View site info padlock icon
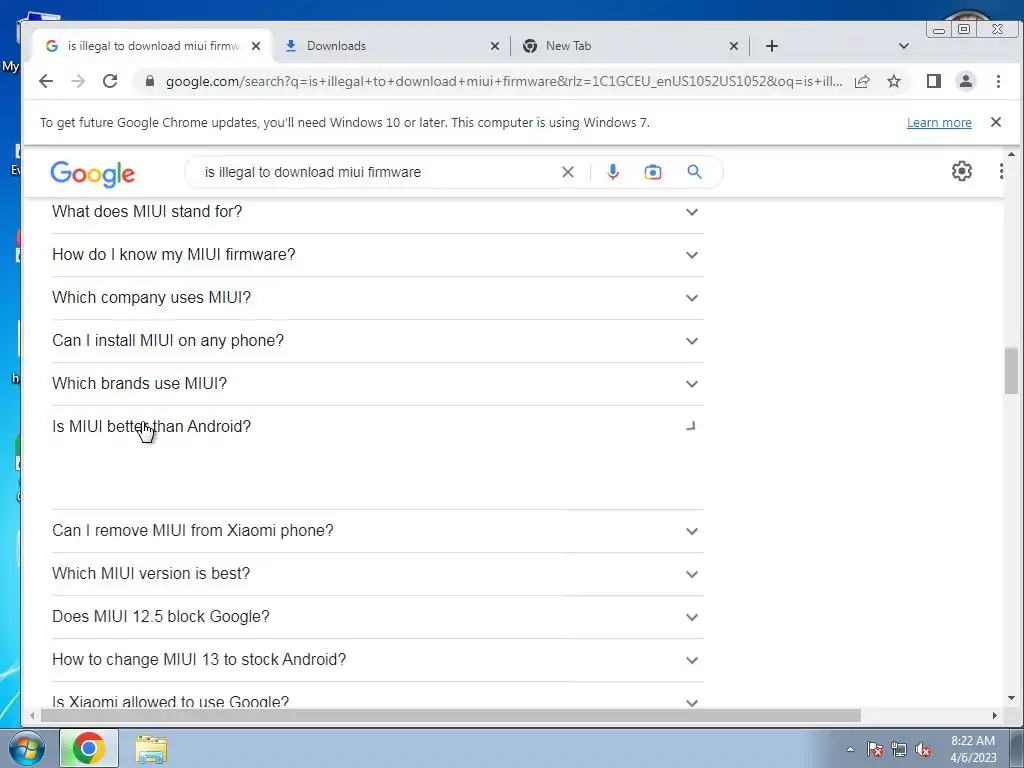 coord(150,81)
